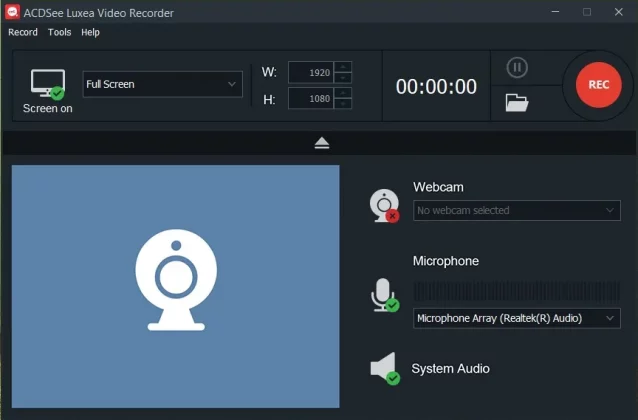Open the Full Screen capture mode dropdown

[x=162, y=85]
